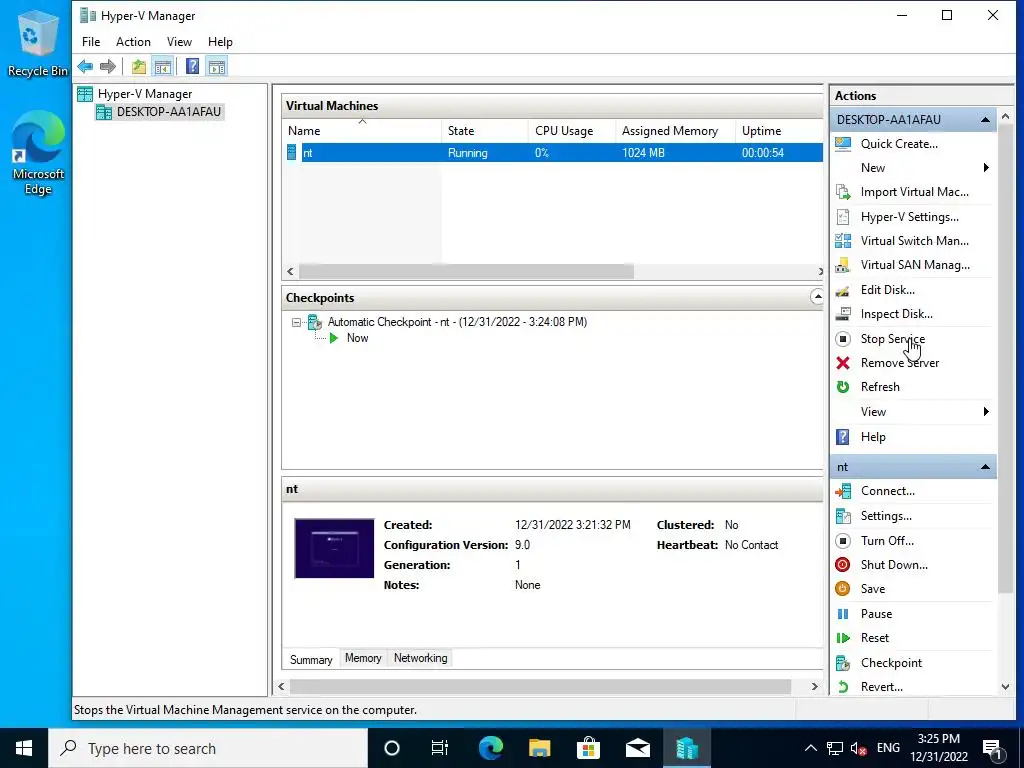Click the Actions pane scroll-down arrow
Image resolution: width=1024 pixels, height=768 pixels.
1005,687
